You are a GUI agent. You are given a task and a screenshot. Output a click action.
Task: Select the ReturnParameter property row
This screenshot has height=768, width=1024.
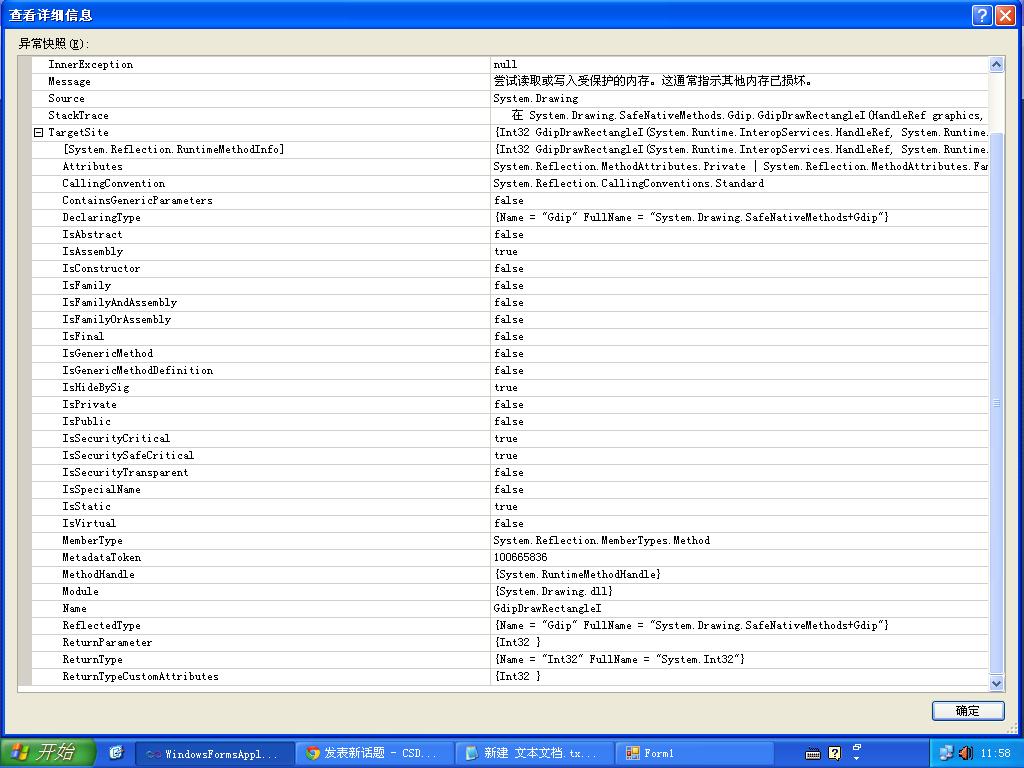pos(509,642)
